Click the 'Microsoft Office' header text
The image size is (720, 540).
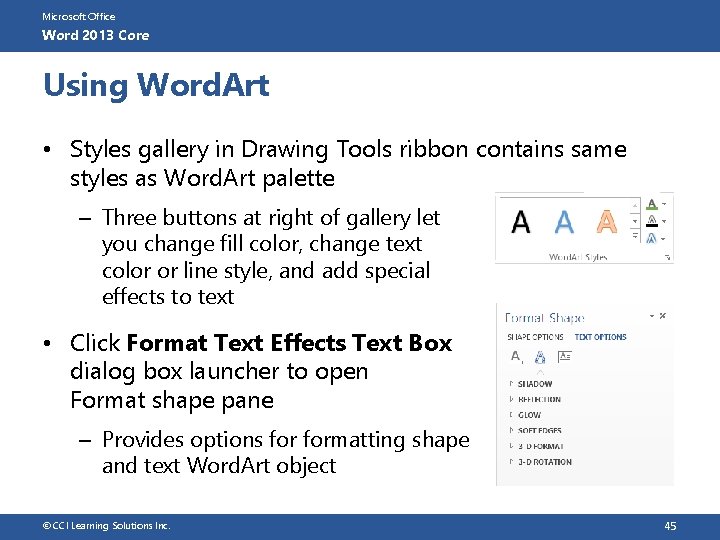tap(79, 17)
